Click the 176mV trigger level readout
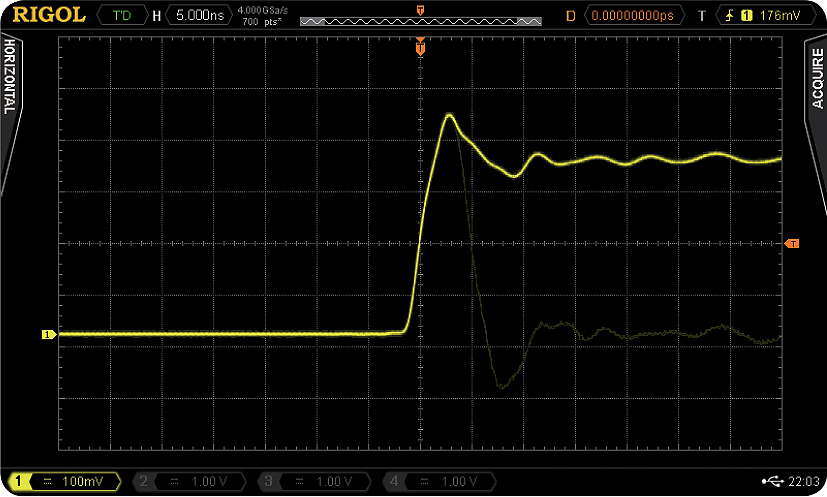 (x=780, y=16)
